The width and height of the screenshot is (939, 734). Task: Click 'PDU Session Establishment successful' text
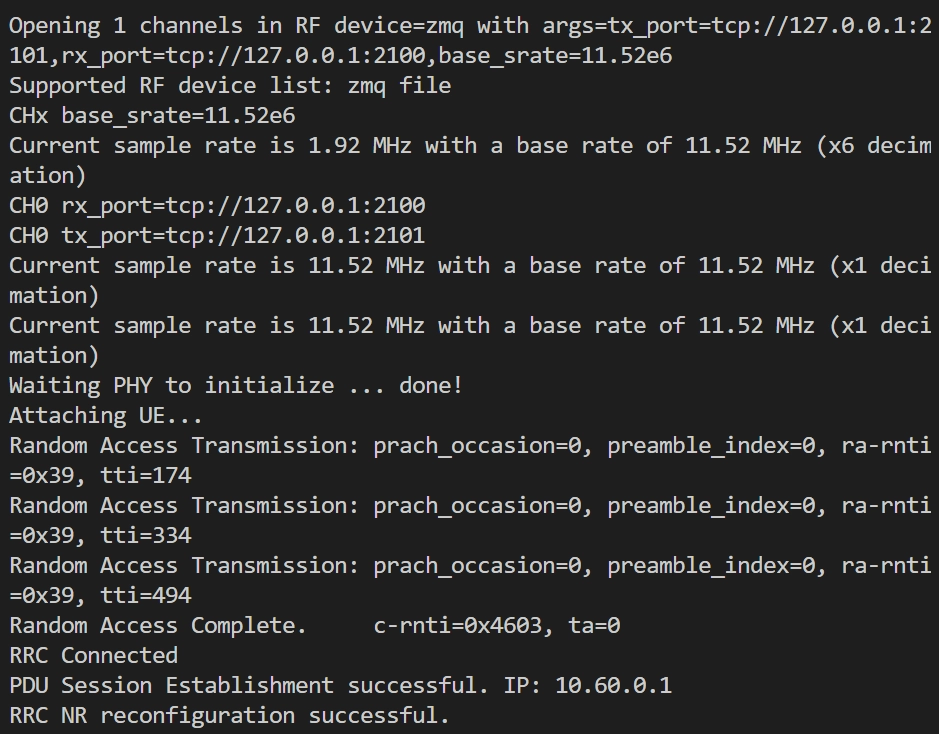(245, 685)
